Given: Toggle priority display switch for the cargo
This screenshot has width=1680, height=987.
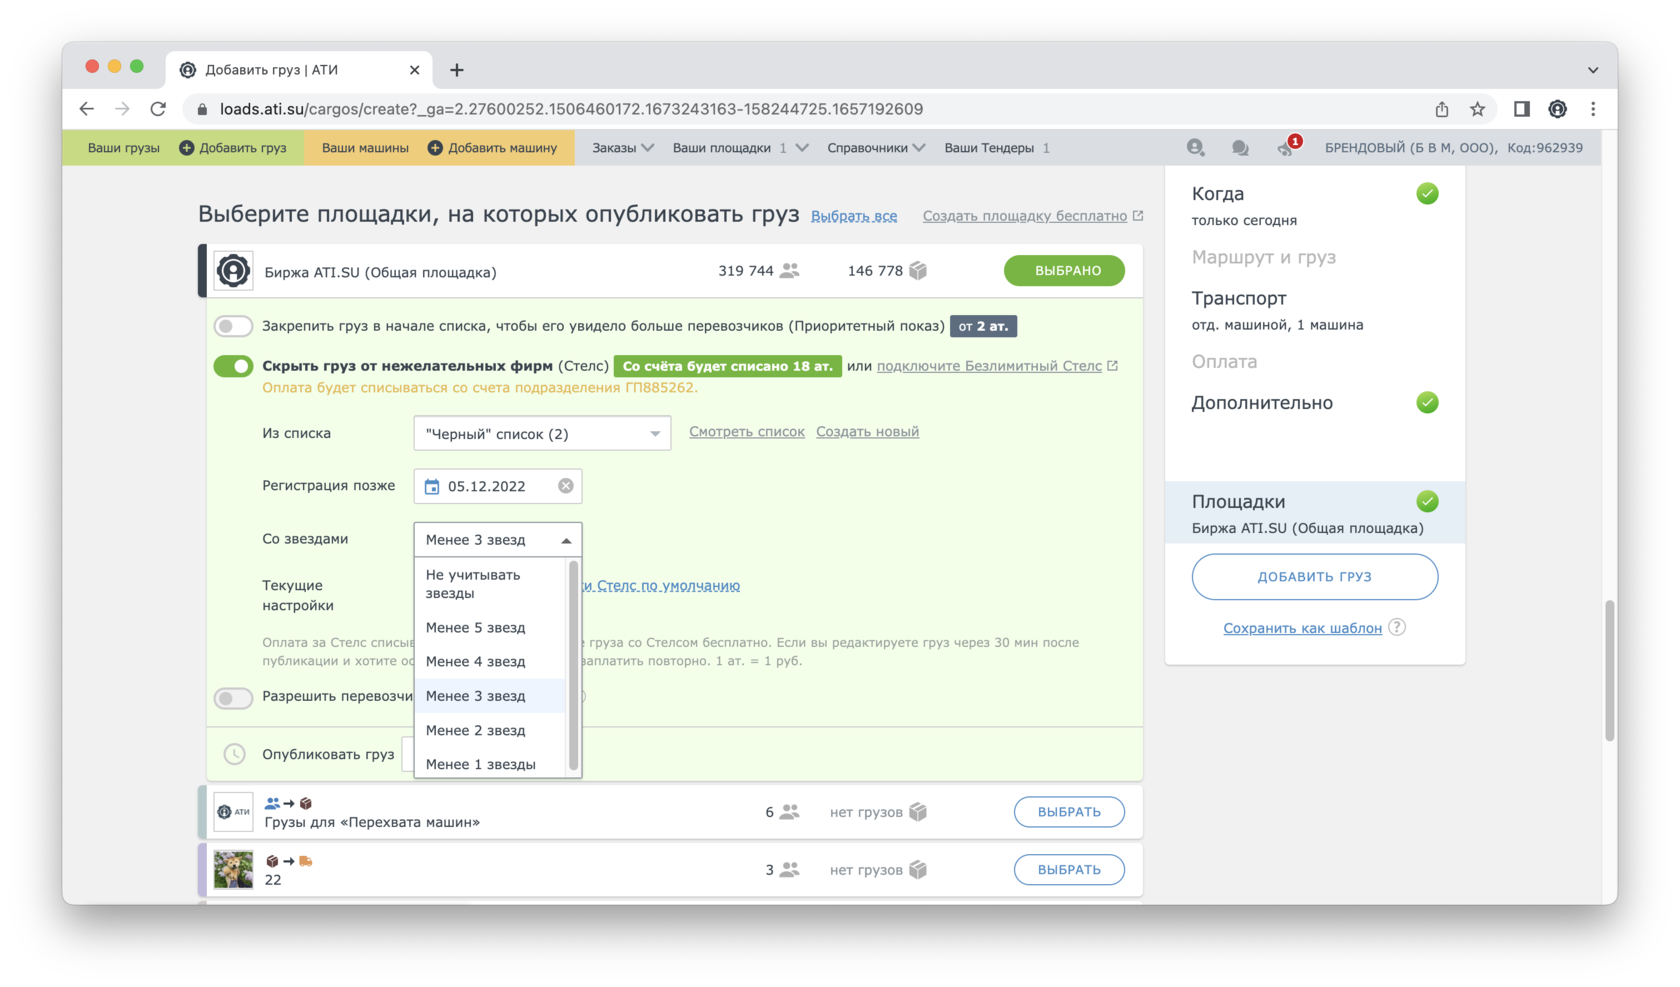Looking at the screenshot, I should (x=233, y=326).
